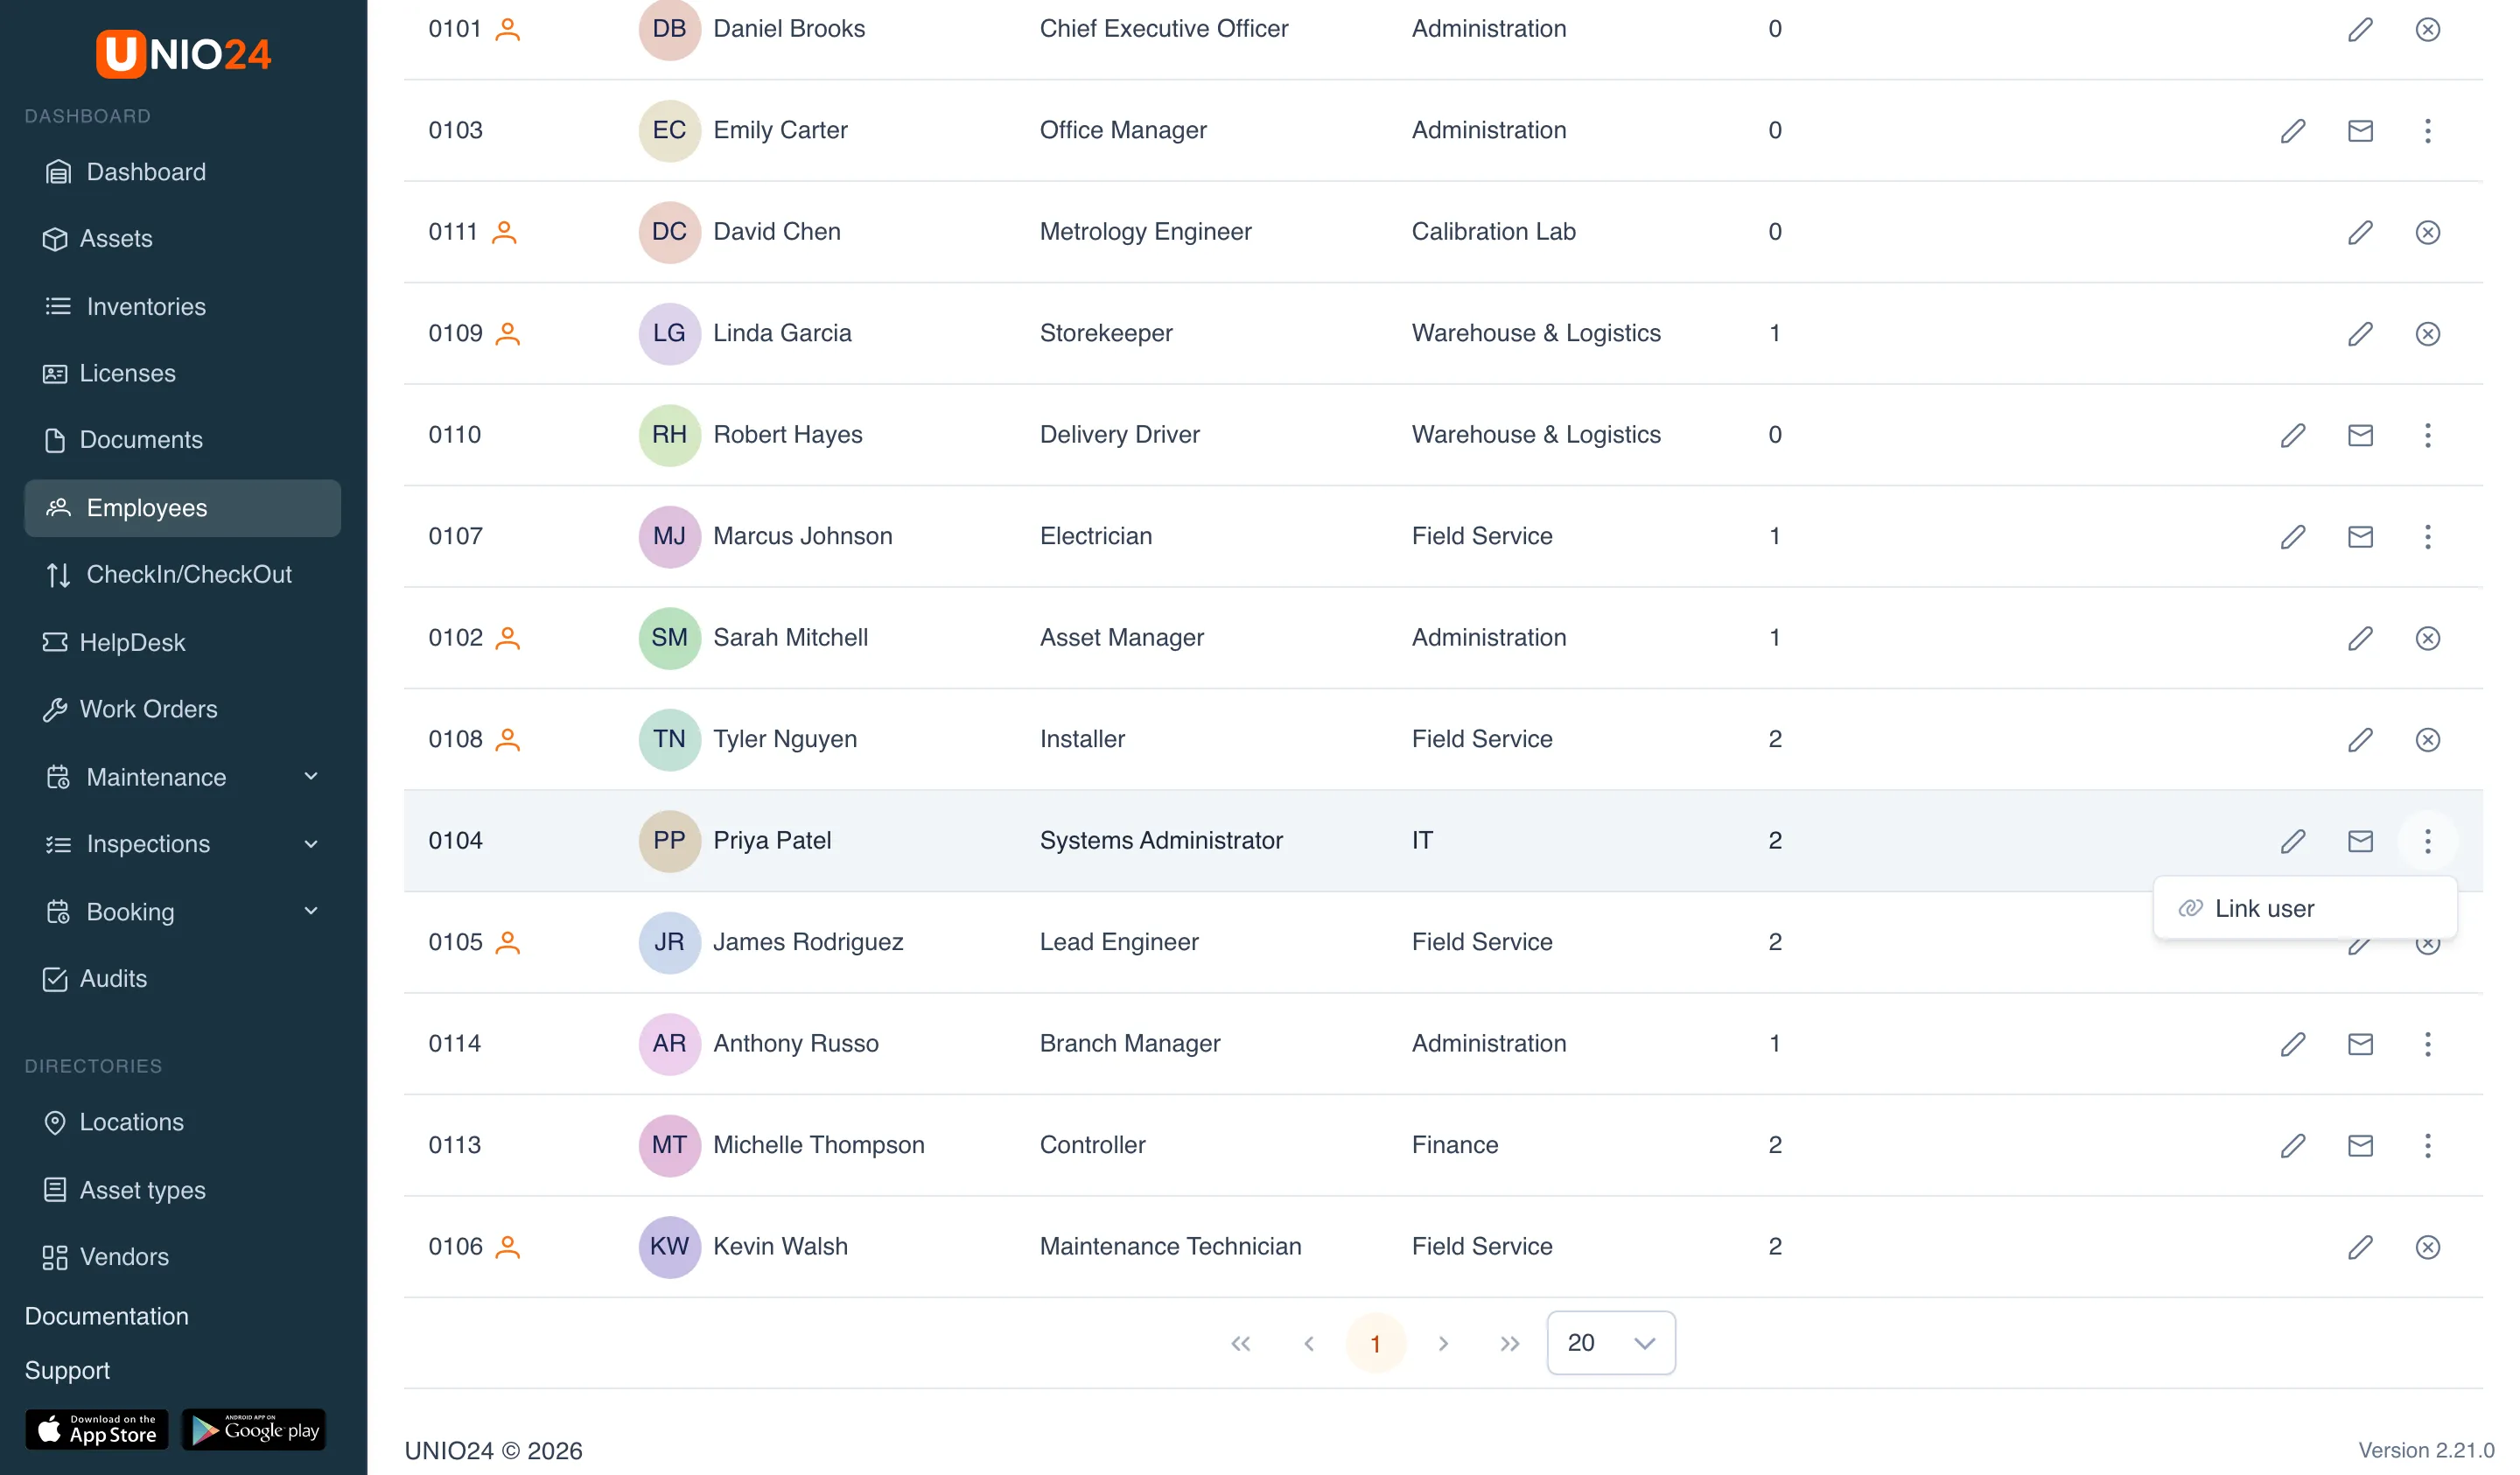Click the envelope invite icon for Emily Carter
The width and height of the screenshot is (2520, 1475).
pyautogui.click(x=2359, y=131)
